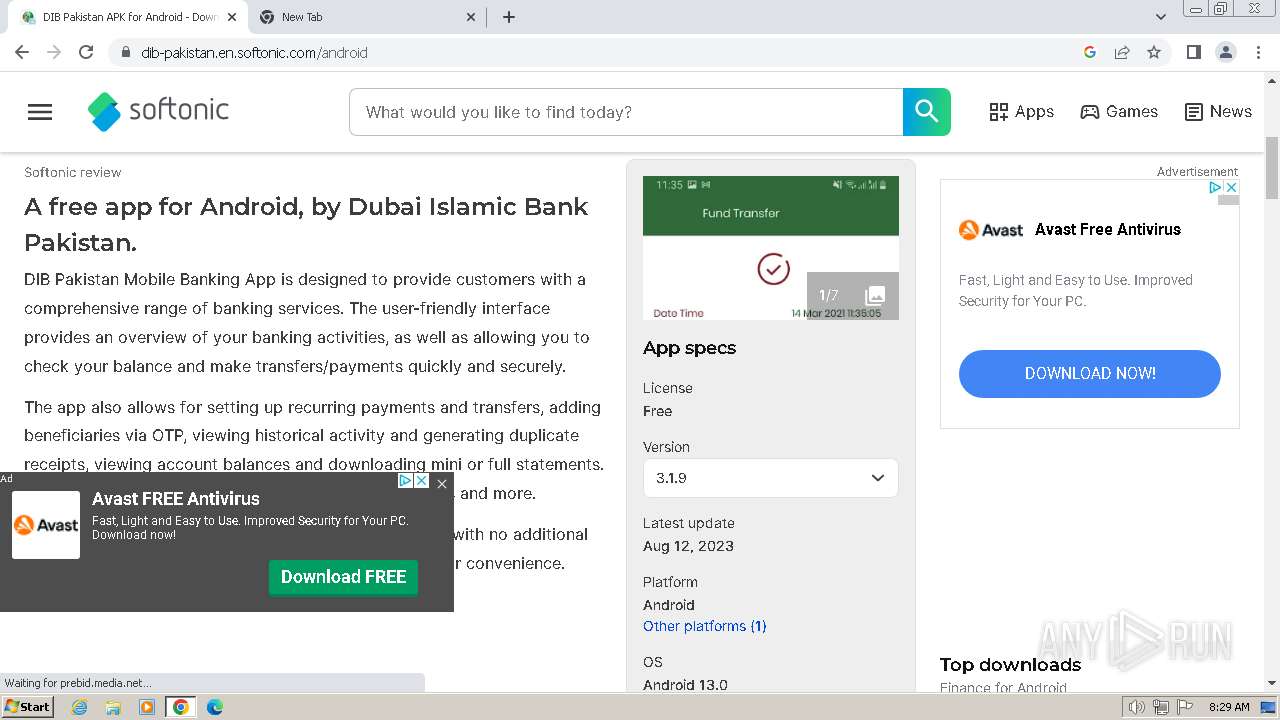Click the volume icon in system tray
Viewport: 1280px width, 720px height.
[x=1137, y=707]
